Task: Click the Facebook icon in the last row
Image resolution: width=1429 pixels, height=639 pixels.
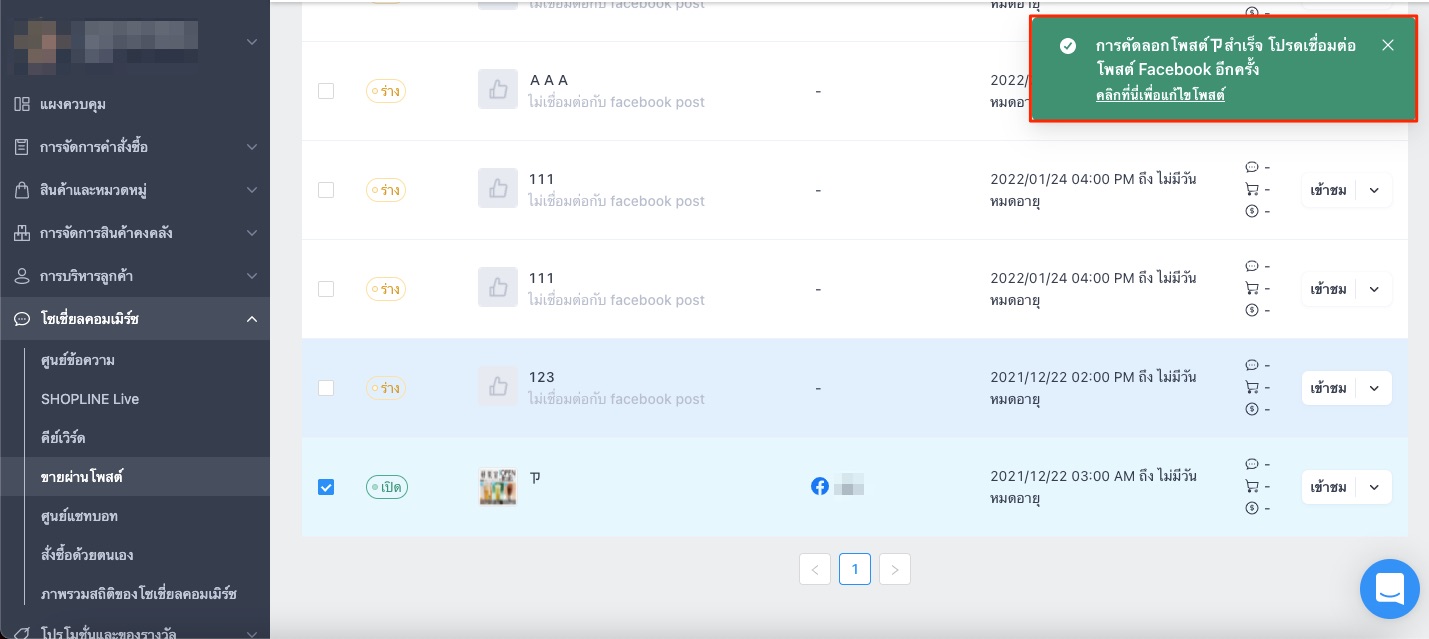Action: point(820,487)
